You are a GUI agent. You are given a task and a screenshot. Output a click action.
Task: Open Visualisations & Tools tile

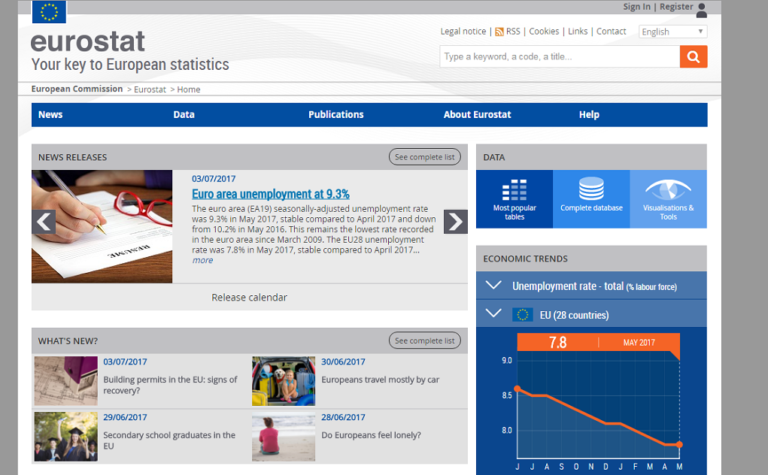(x=668, y=199)
